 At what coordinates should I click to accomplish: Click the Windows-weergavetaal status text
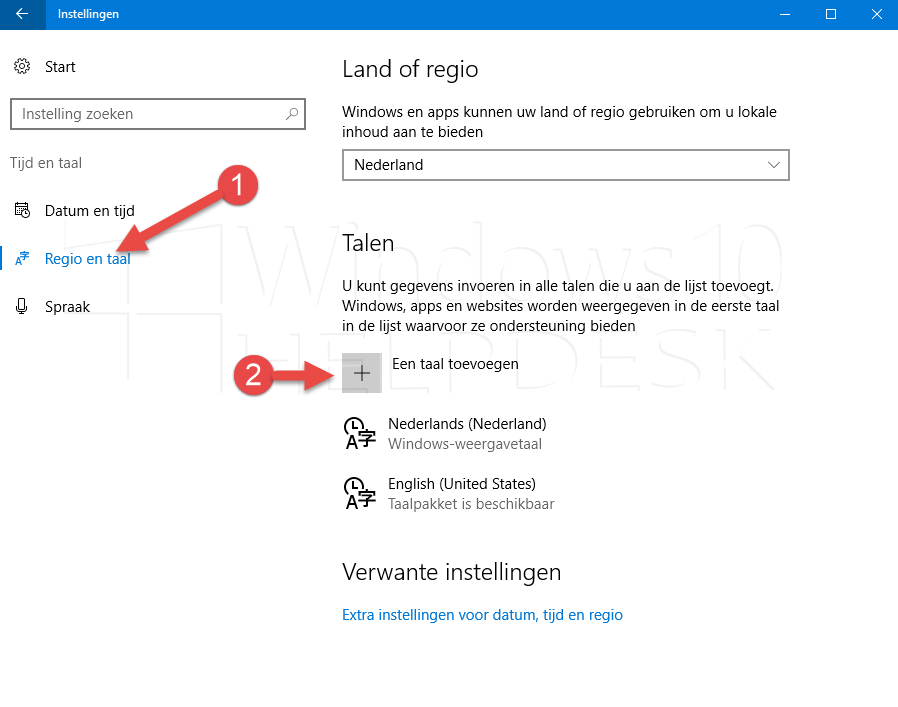coord(465,444)
